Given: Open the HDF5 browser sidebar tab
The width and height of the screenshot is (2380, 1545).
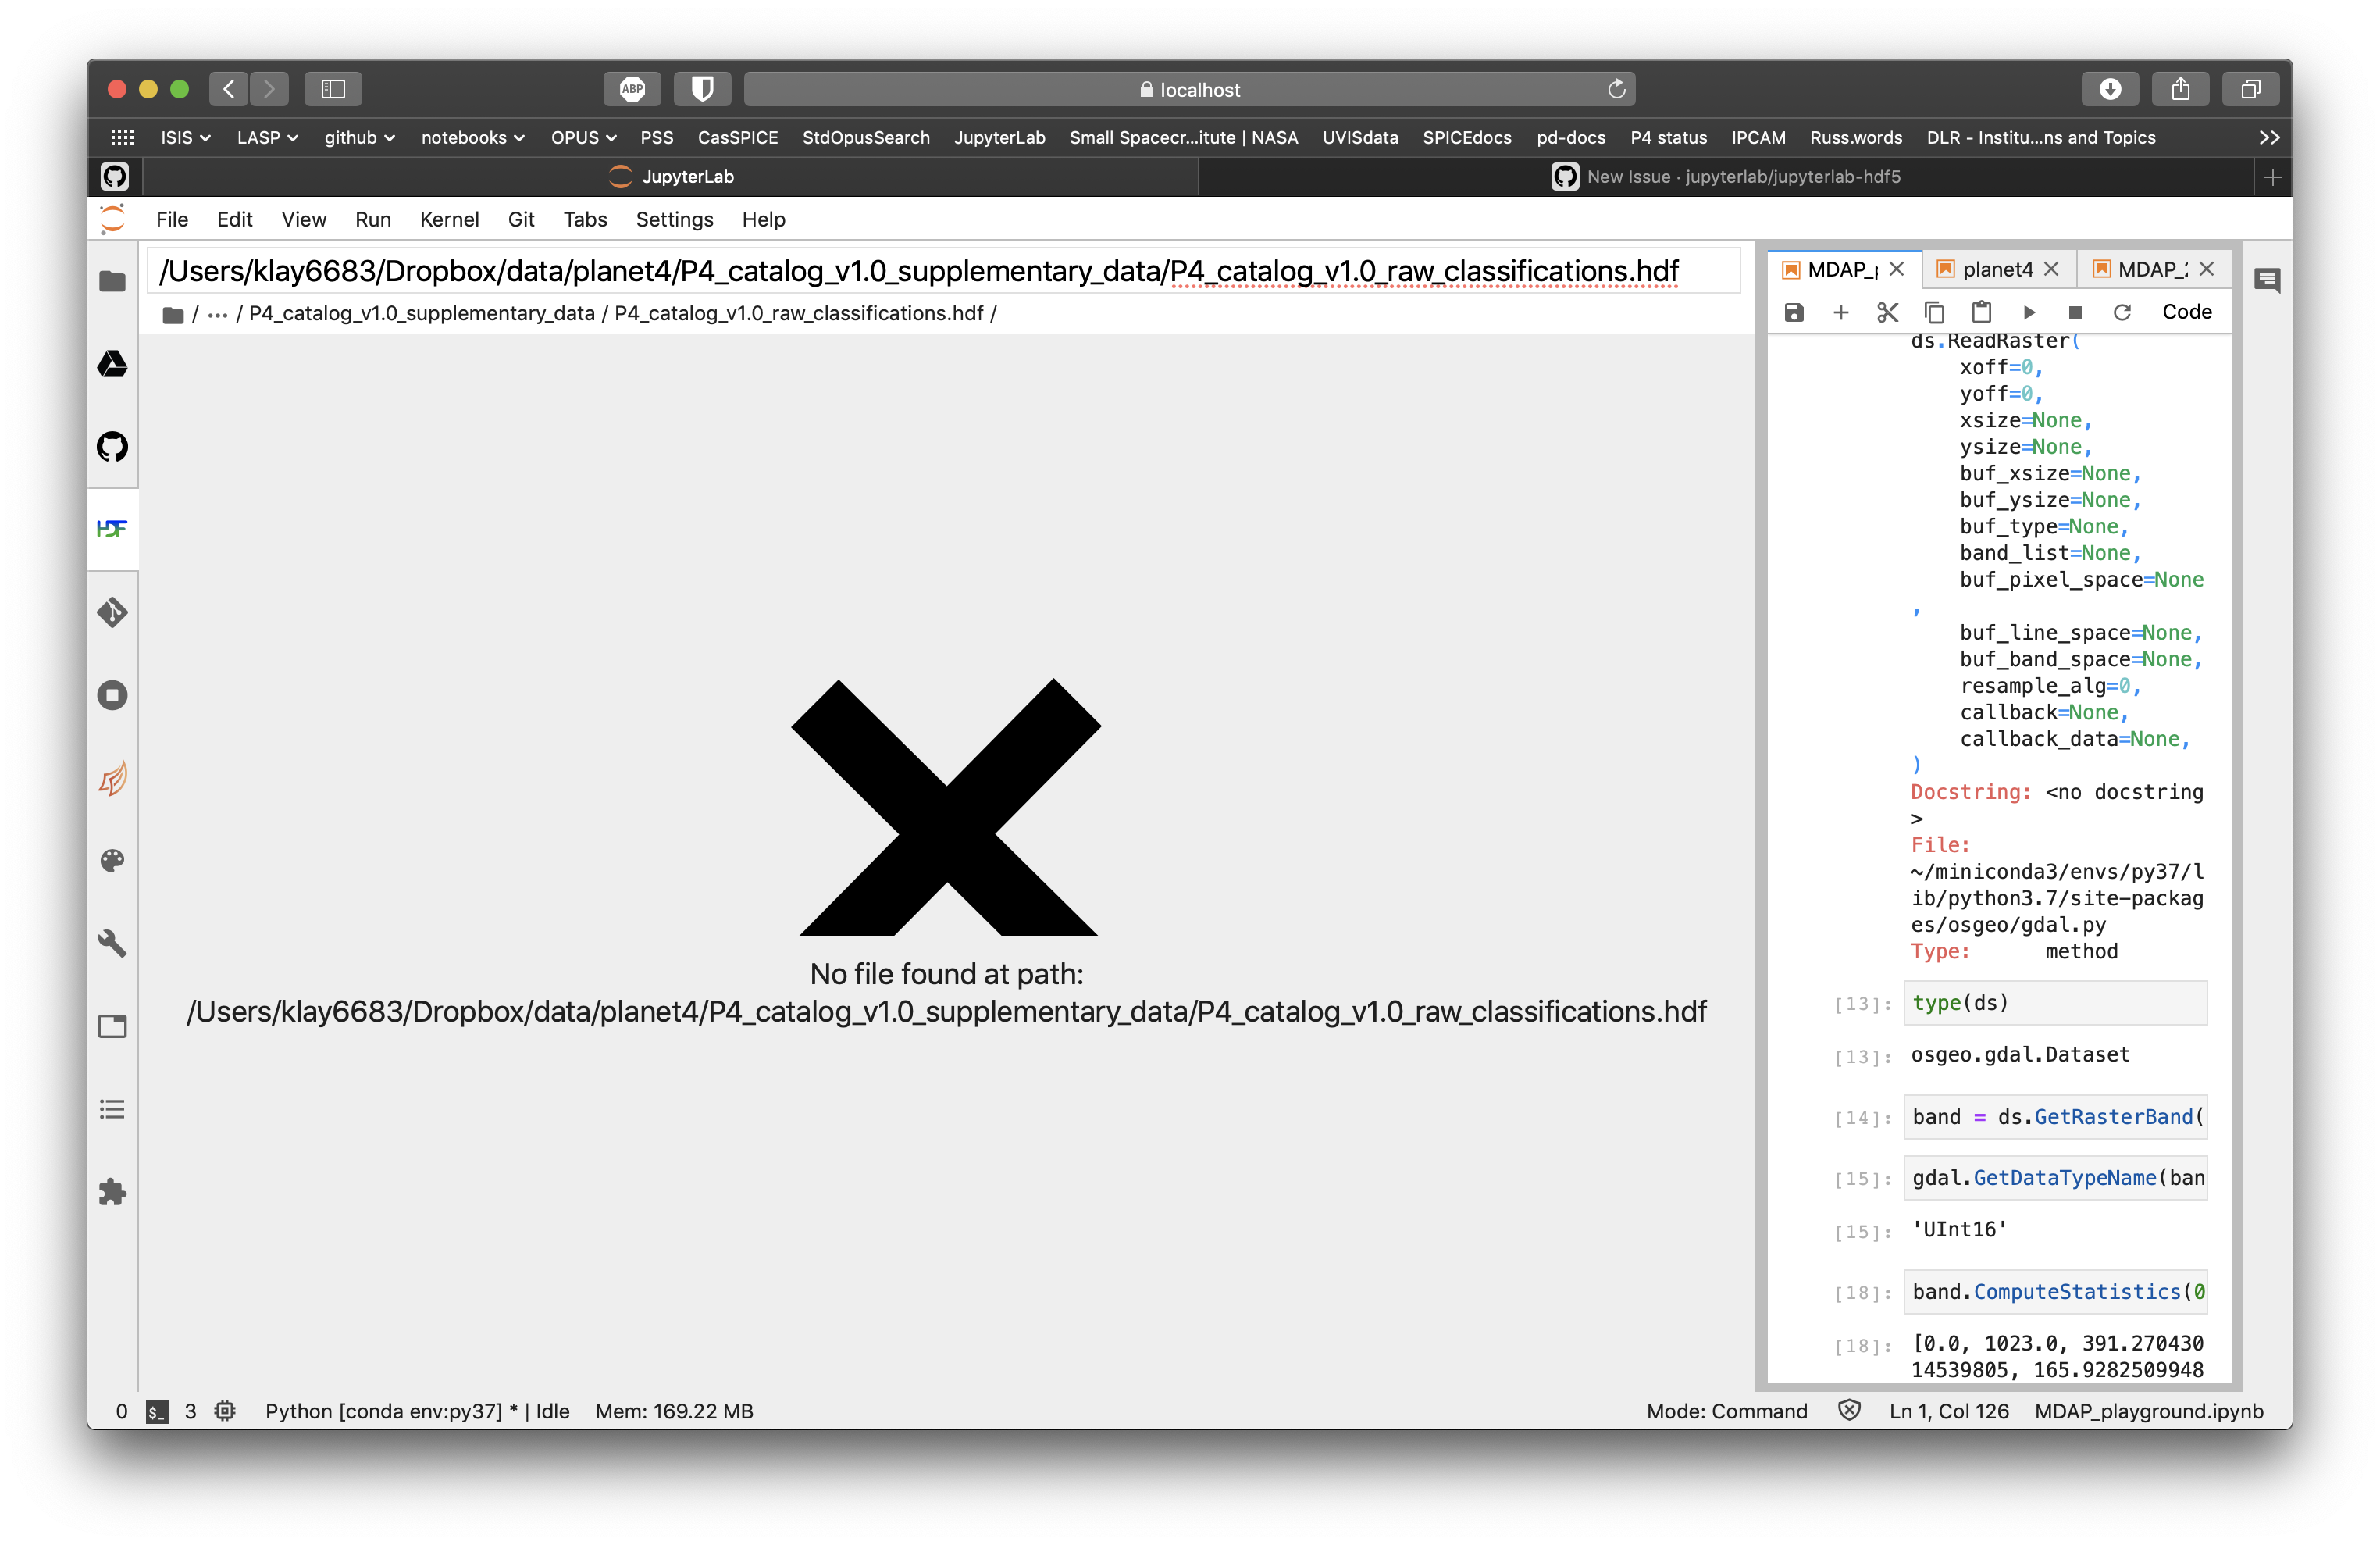Looking at the screenshot, I should click(112, 529).
